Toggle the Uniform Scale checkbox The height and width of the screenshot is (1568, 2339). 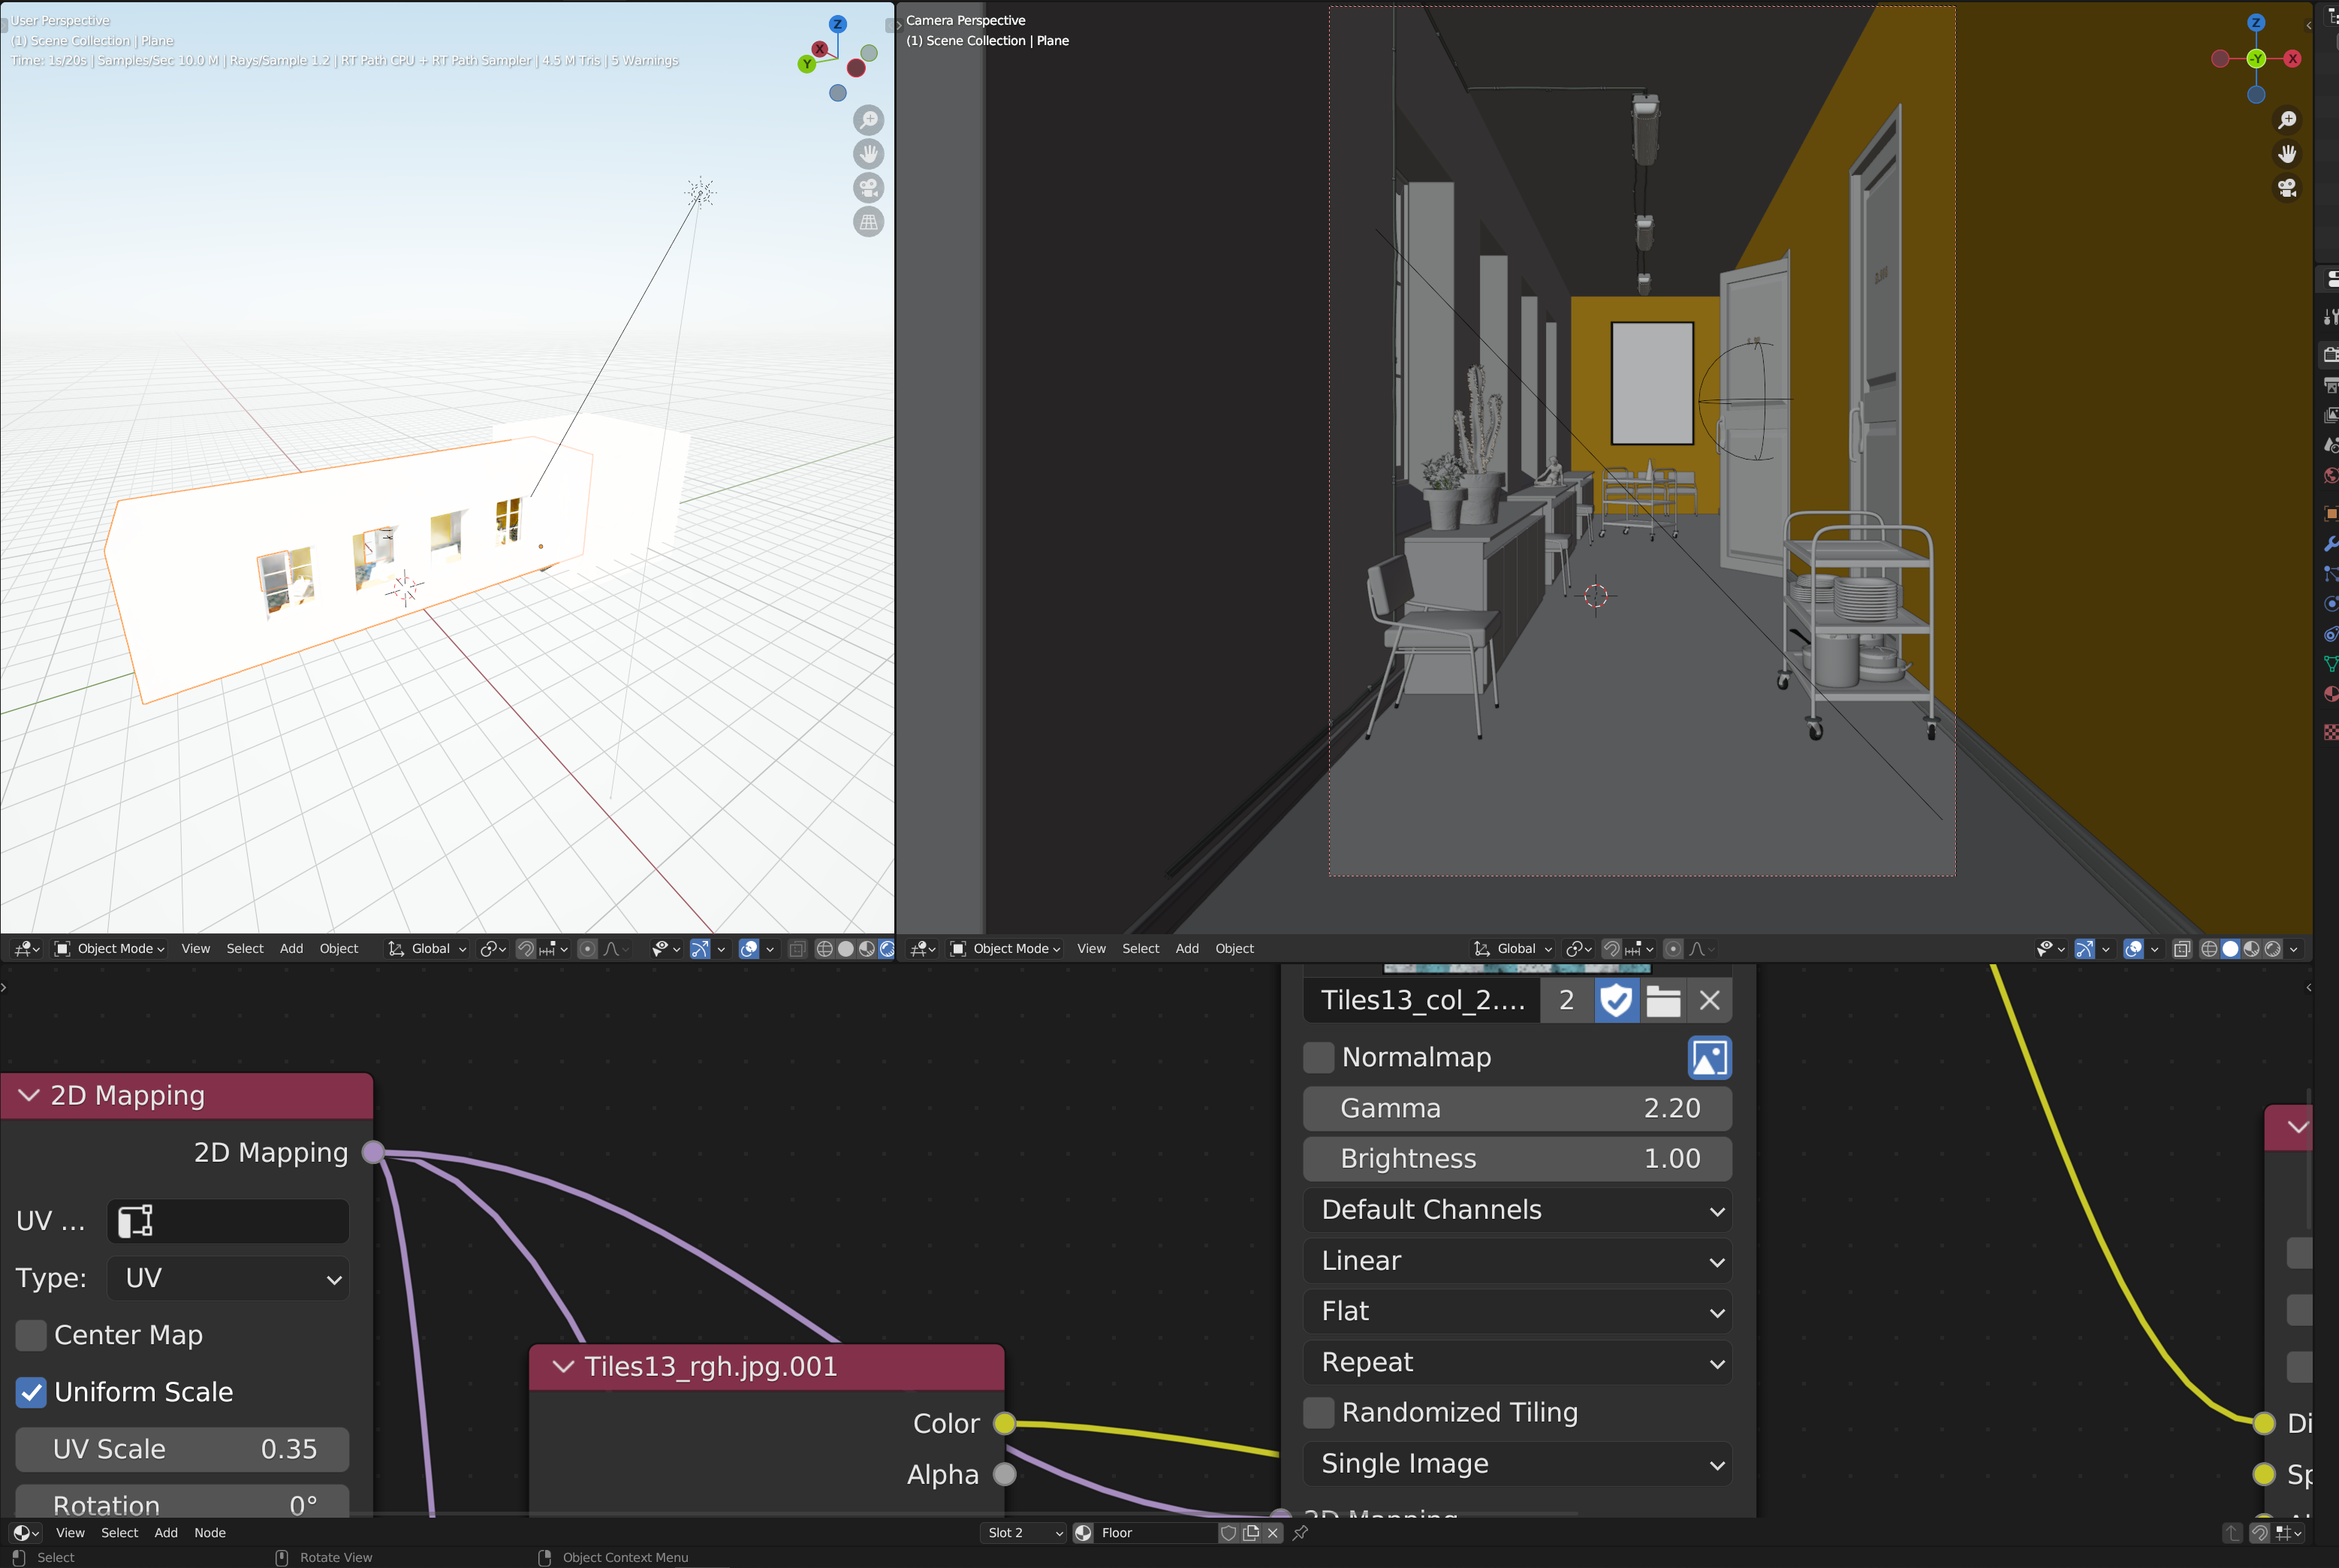point(31,1392)
